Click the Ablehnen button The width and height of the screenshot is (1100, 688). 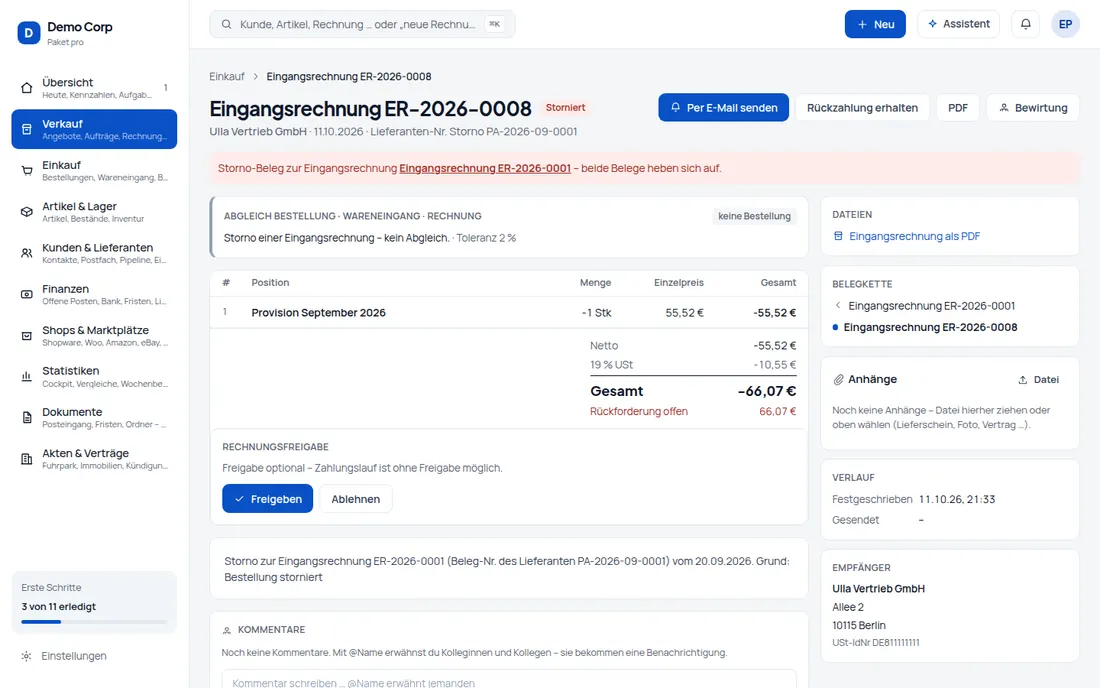(356, 499)
